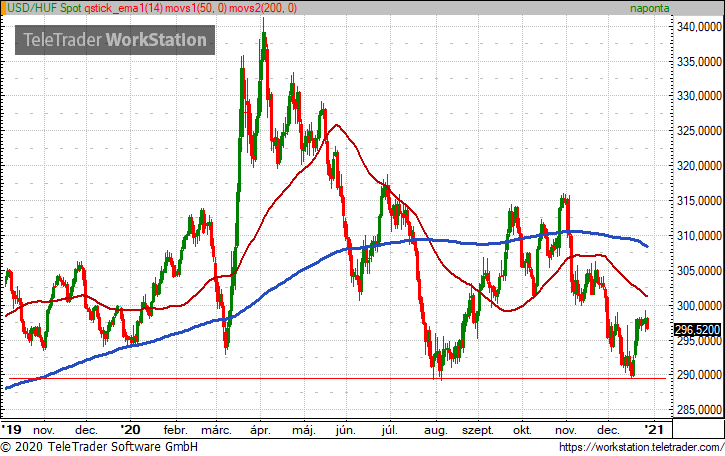Click the 'nov.' label after okt.
This screenshot has width=725, height=456.
[565, 431]
